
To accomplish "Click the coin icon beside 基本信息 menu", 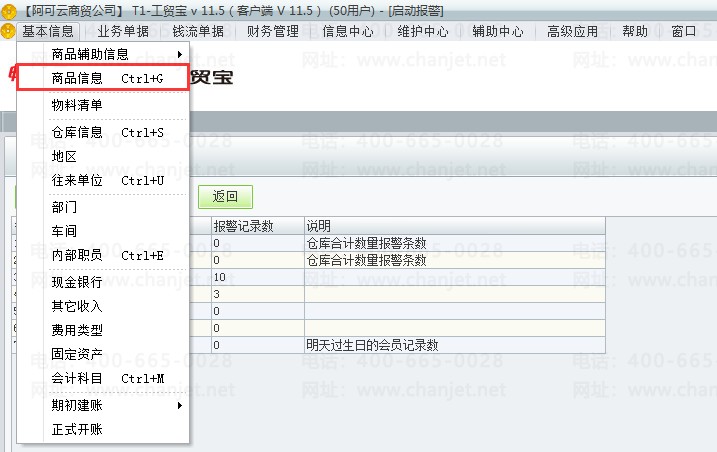I will tap(8, 31).
